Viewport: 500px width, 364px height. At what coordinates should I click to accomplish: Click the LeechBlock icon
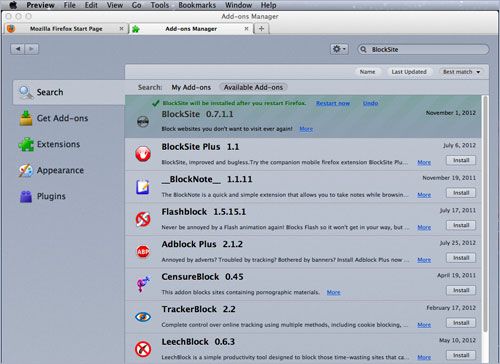pos(143,349)
